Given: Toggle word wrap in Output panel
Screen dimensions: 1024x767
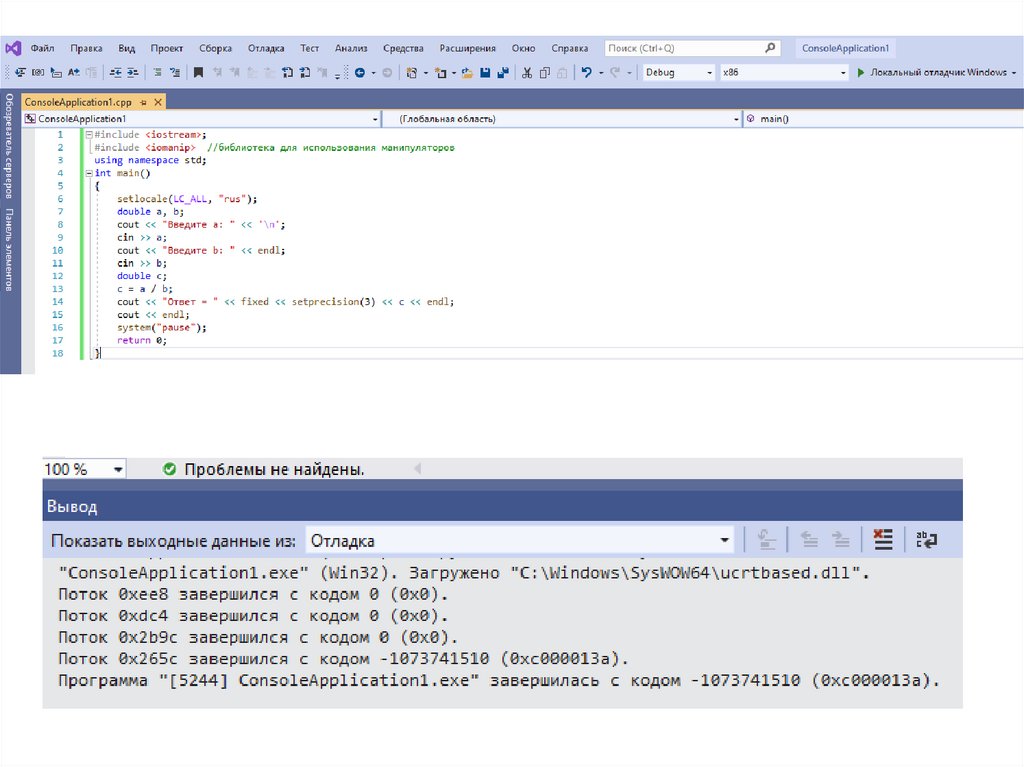Looking at the screenshot, I should [927, 540].
